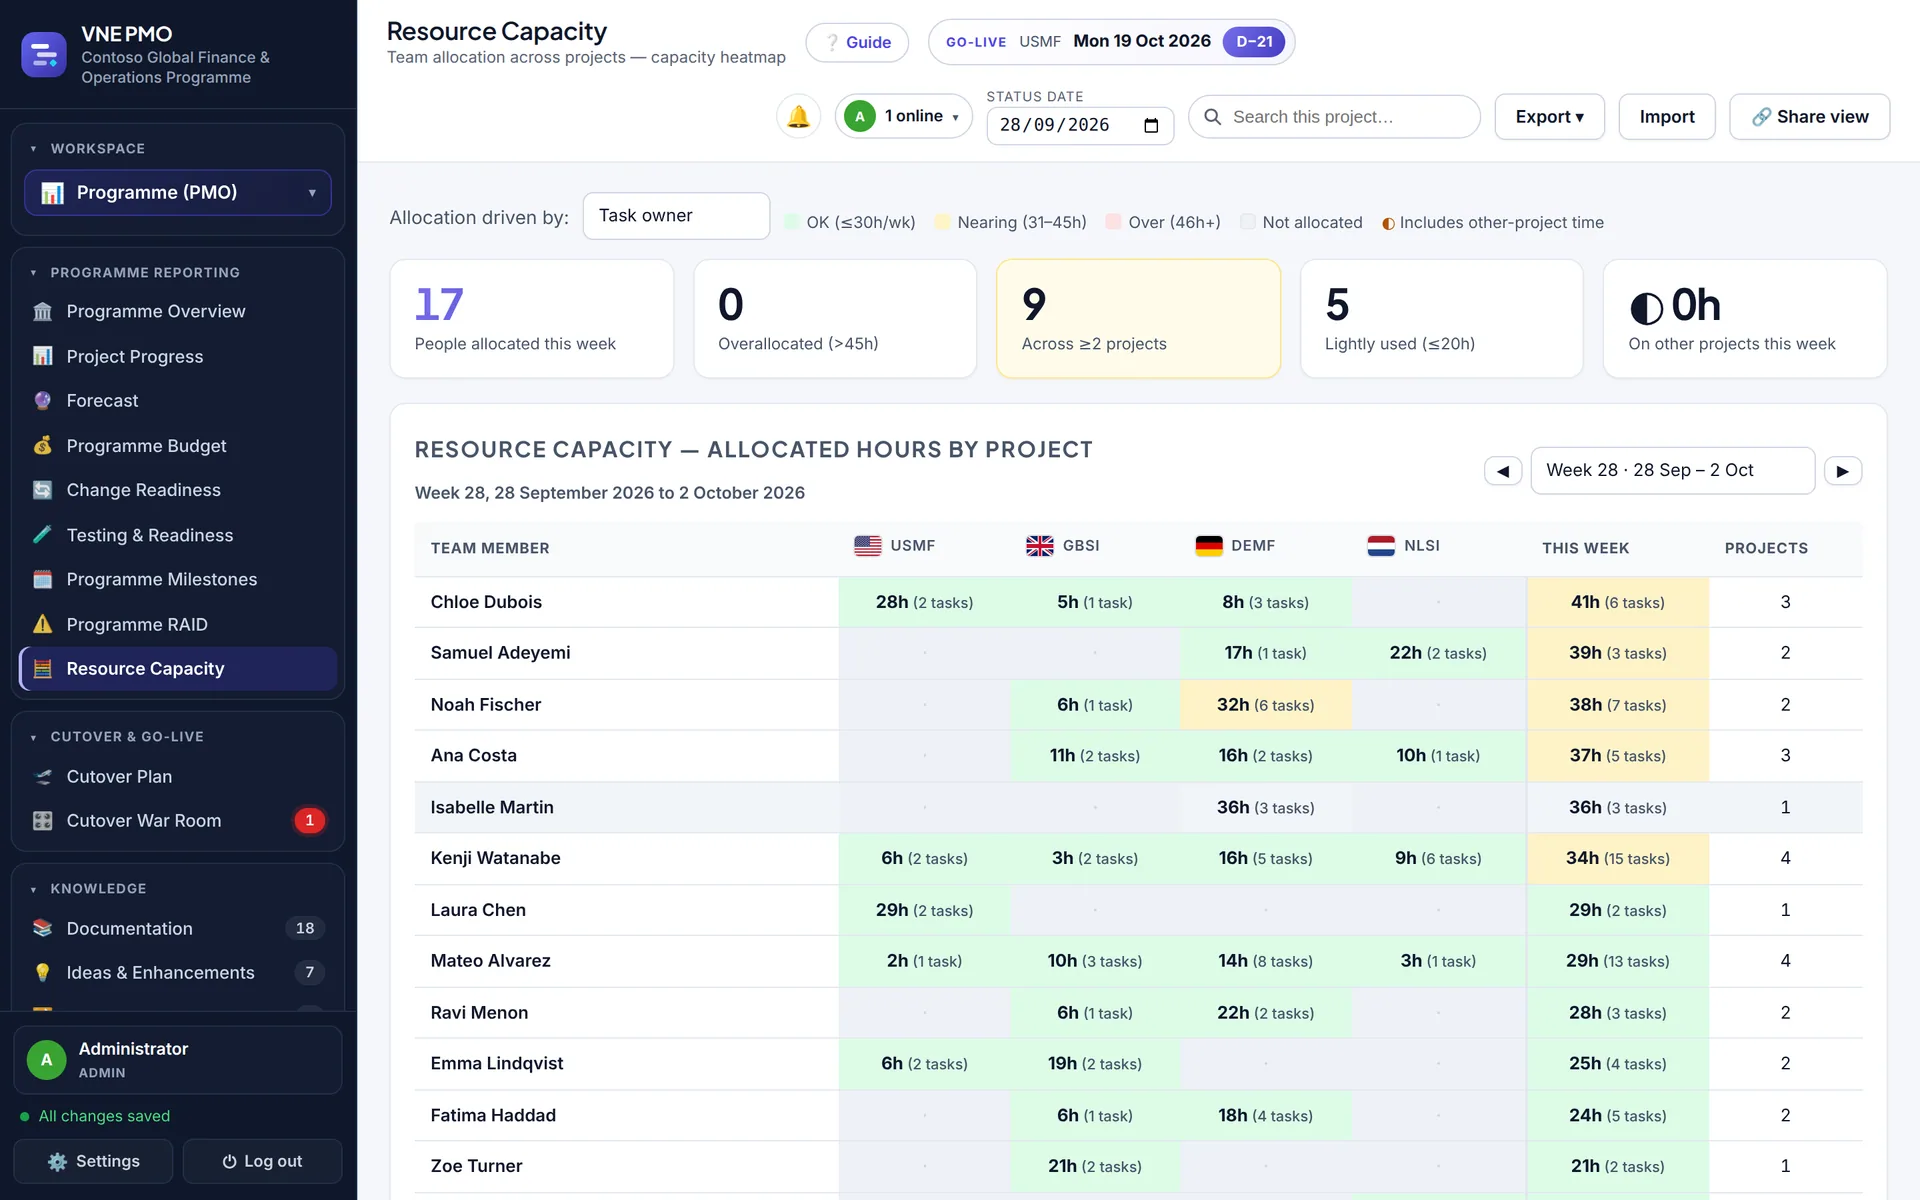Click the Cutover War Room icon
Viewport: 1920px width, 1200px height.
42,821
